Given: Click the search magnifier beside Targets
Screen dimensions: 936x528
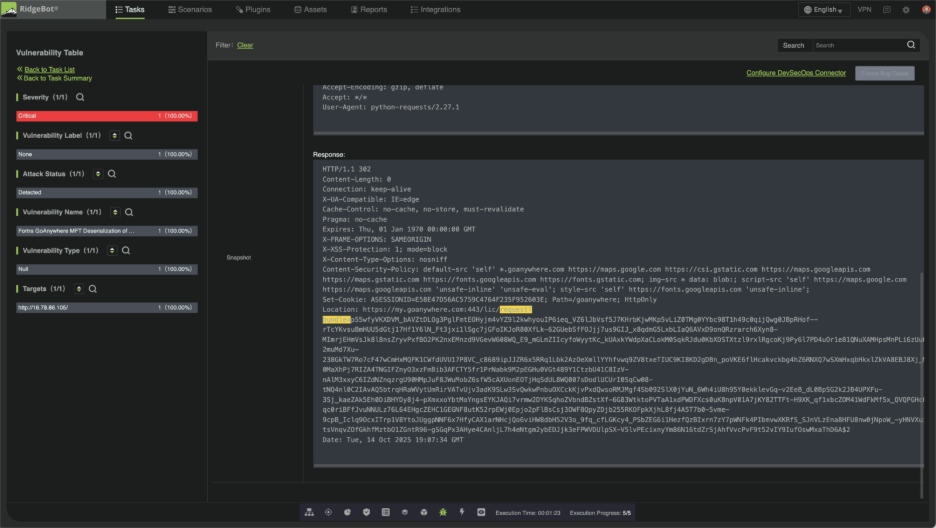Looking at the screenshot, I should (x=92, y=289).
